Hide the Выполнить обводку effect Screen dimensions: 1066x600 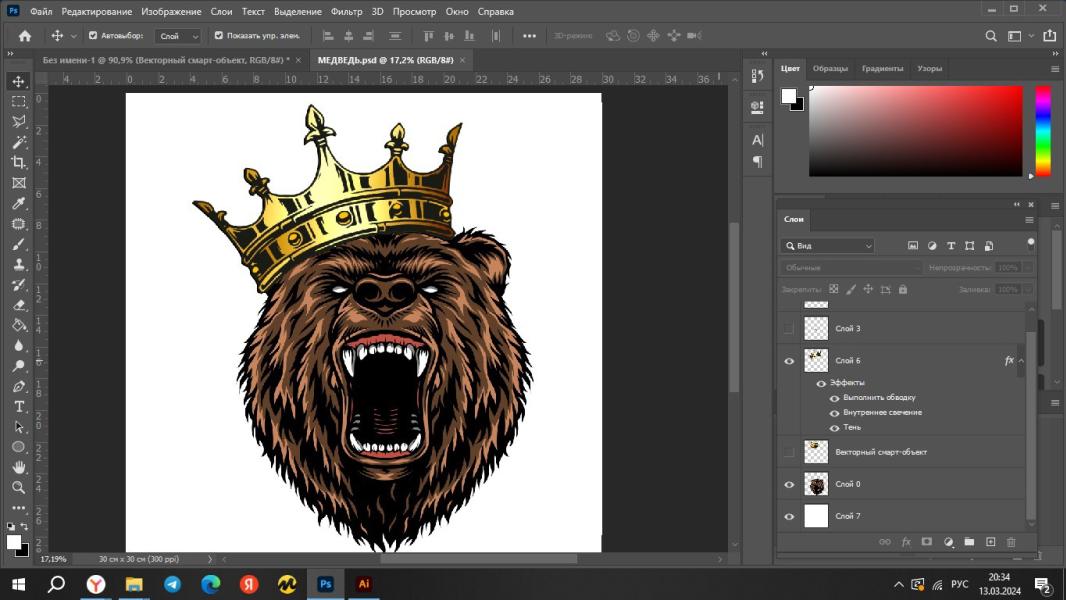click(x=834, y=398)
